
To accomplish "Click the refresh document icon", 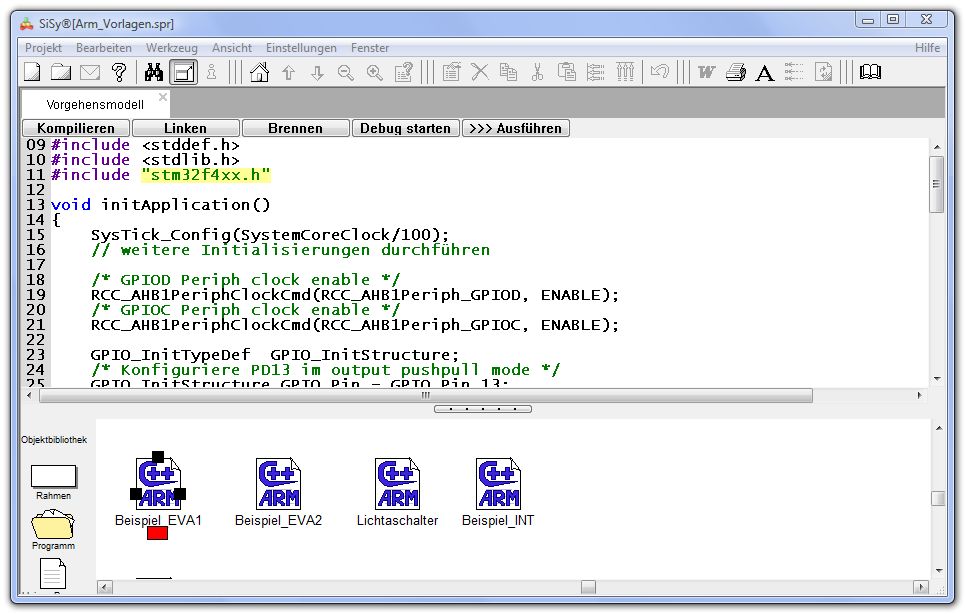I will point(823,72).
